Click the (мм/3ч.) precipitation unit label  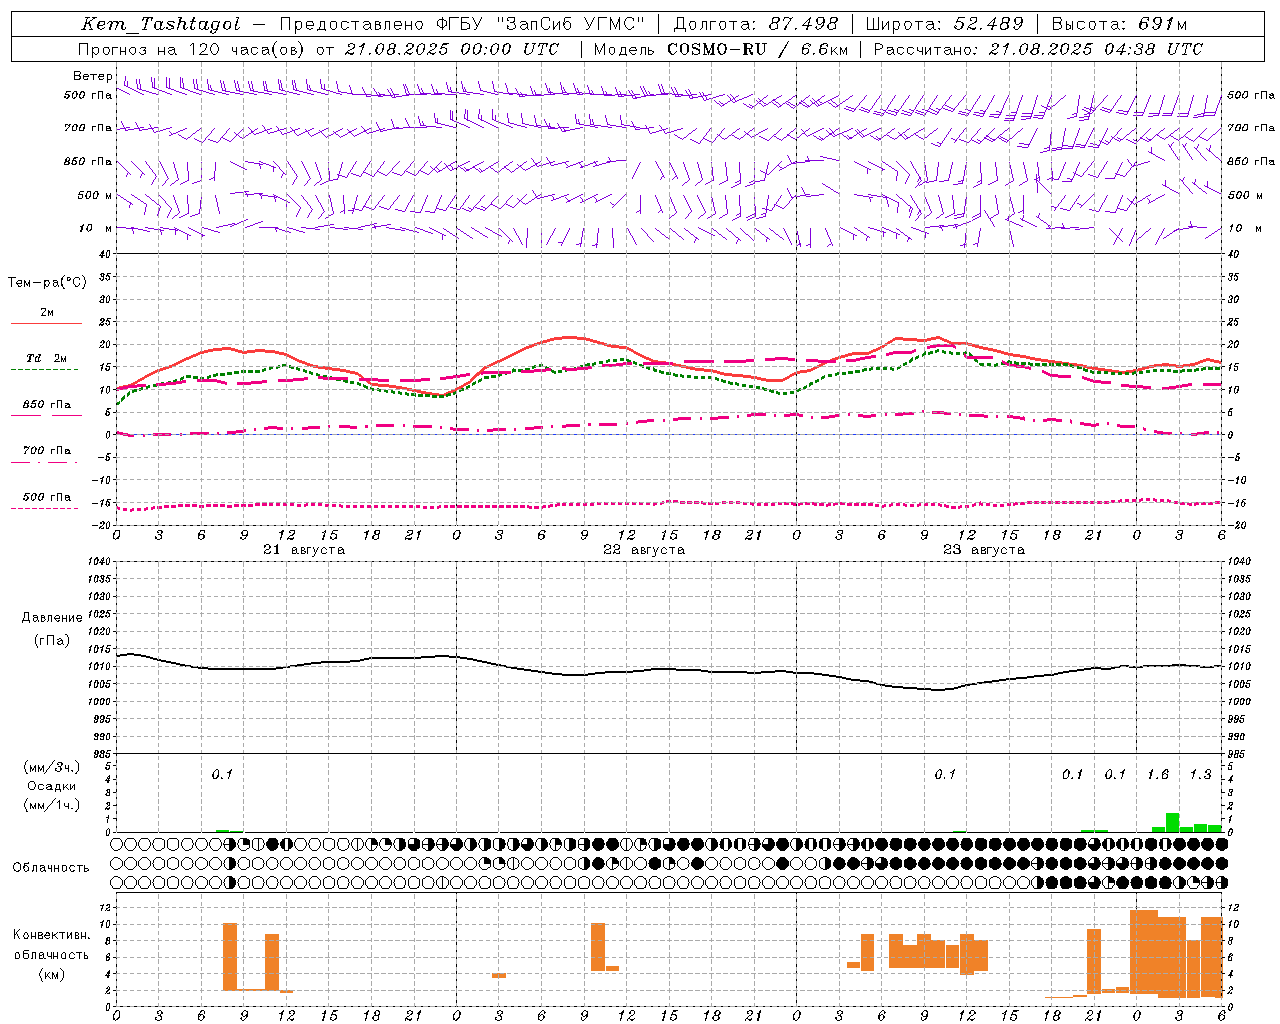(51, 767)
